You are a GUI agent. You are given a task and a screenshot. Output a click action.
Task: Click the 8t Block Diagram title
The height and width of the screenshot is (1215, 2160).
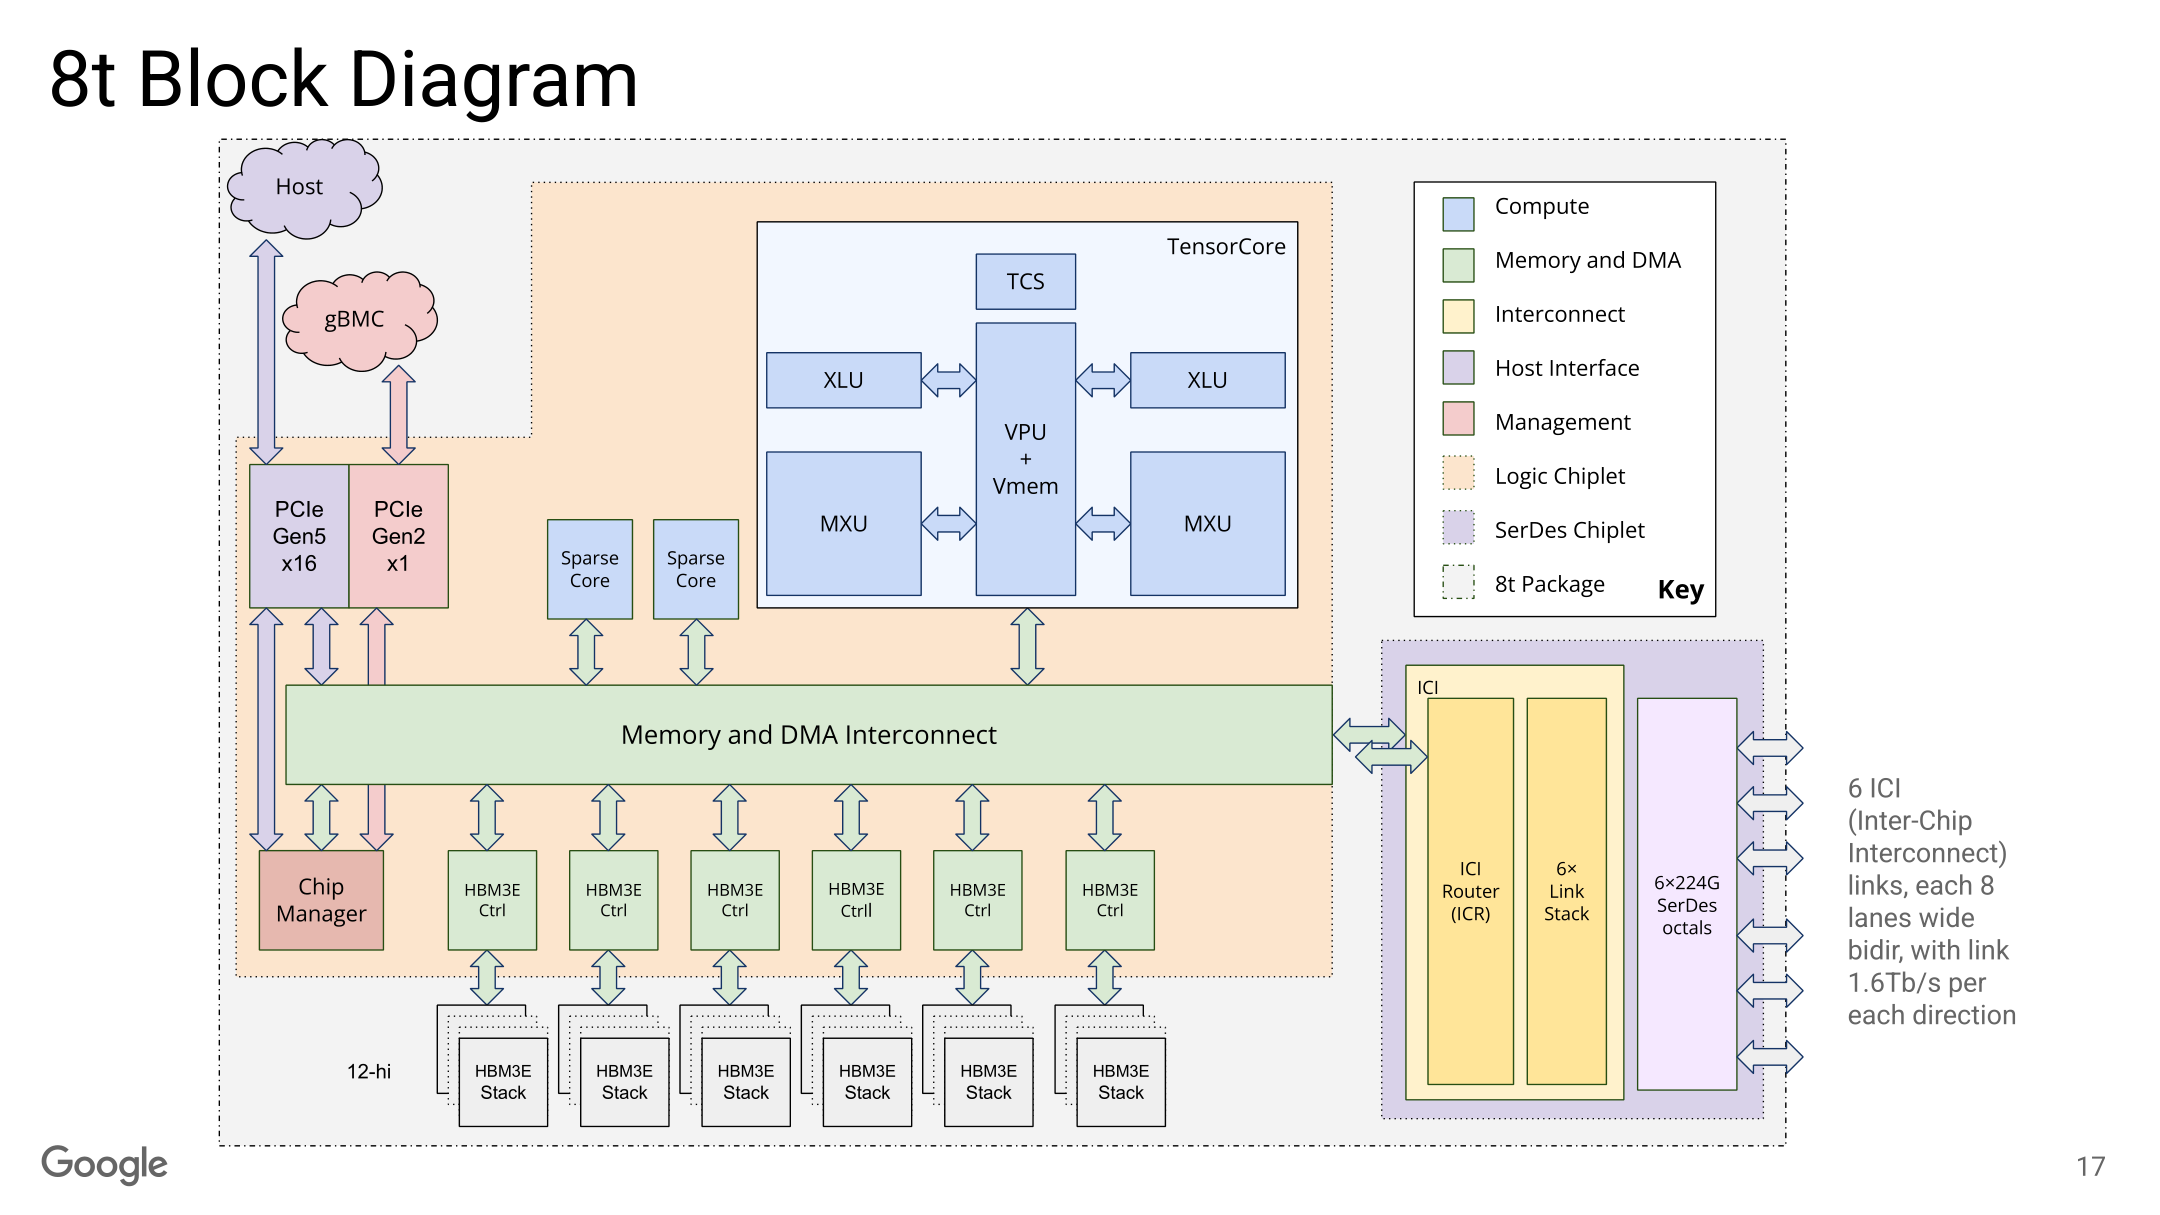pyautogui.click(x=344, y=80)
